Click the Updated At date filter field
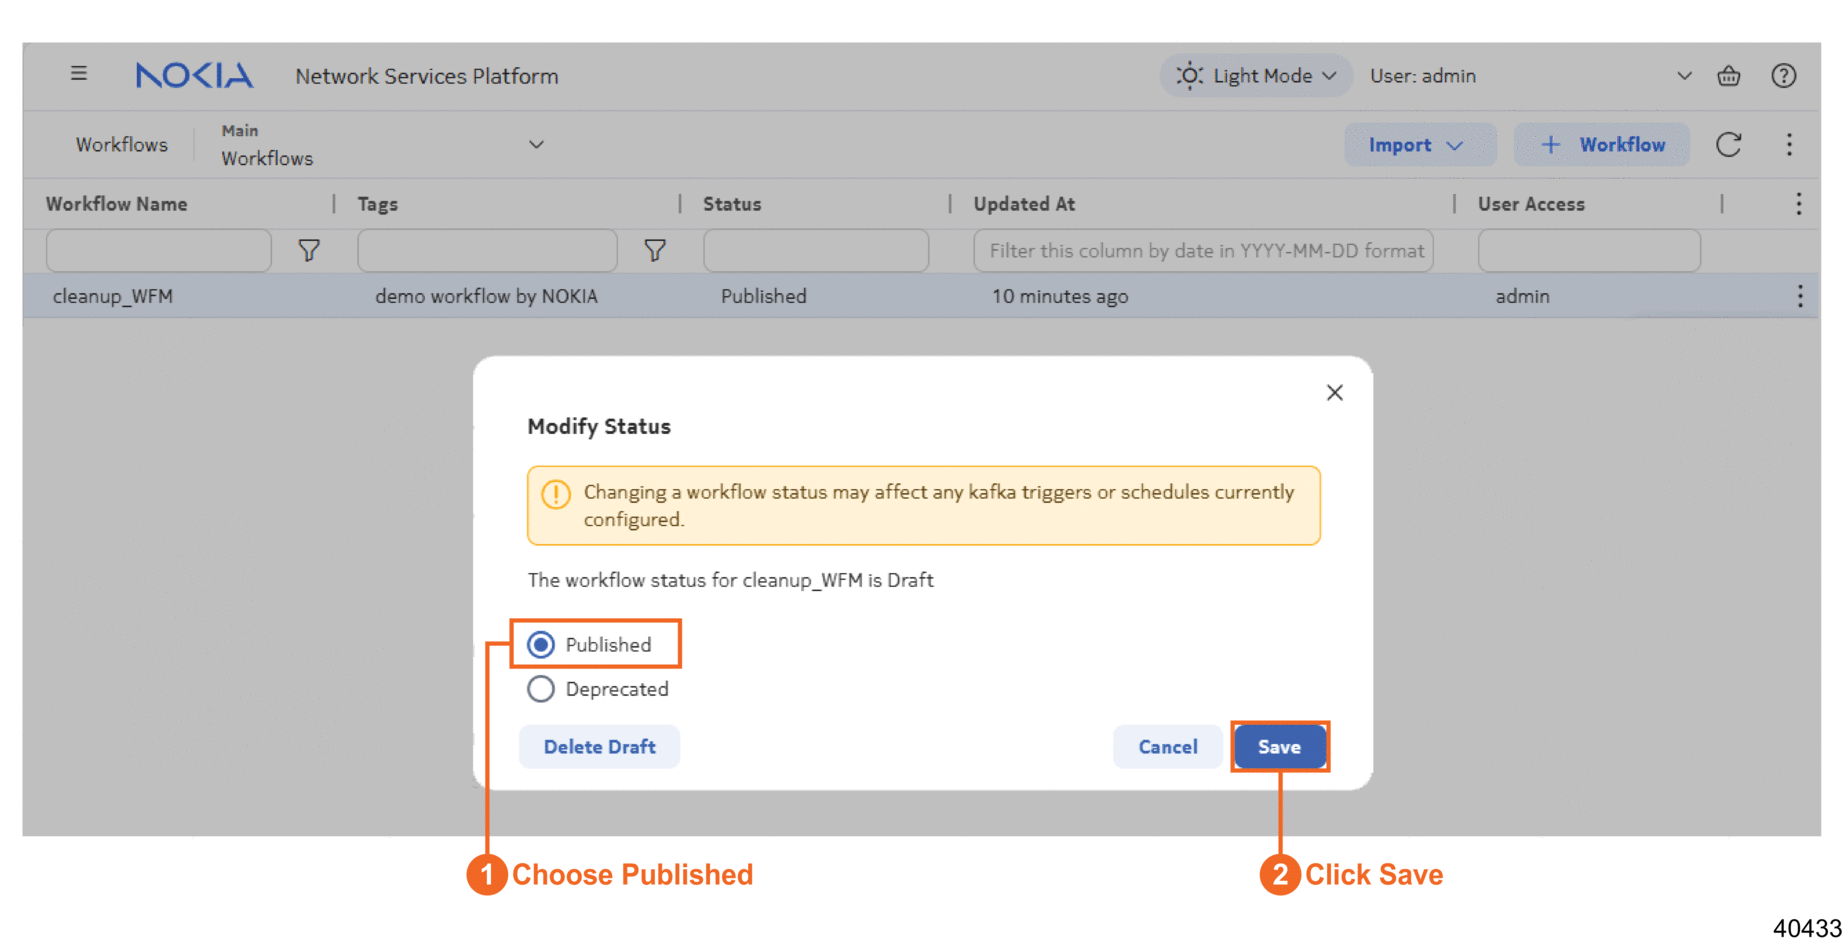The image size is (1848, 950). pos(1203,251)
